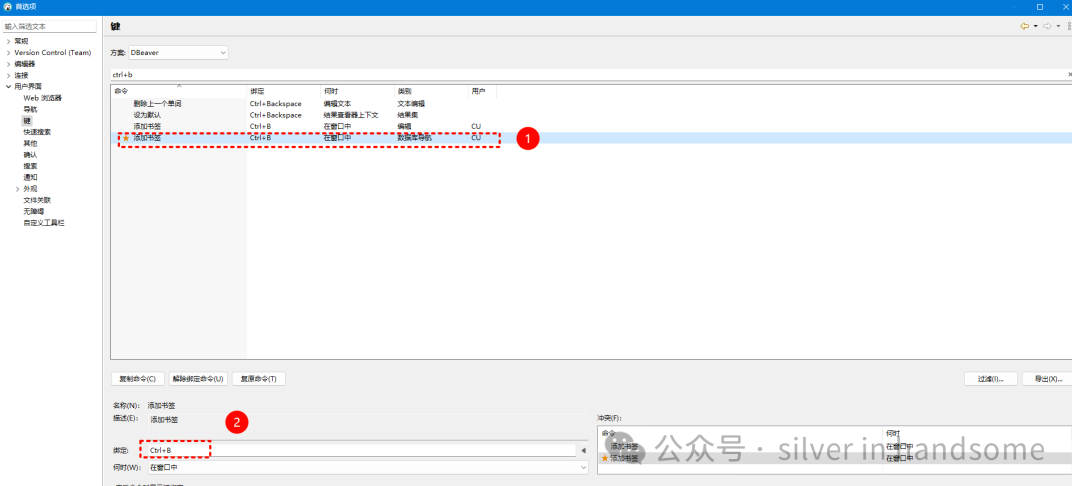Image resolution: width=1072 pixels, height=486 pixels.
Task: Click the arrow button beside binding field
Action: [x=583, y=451]
